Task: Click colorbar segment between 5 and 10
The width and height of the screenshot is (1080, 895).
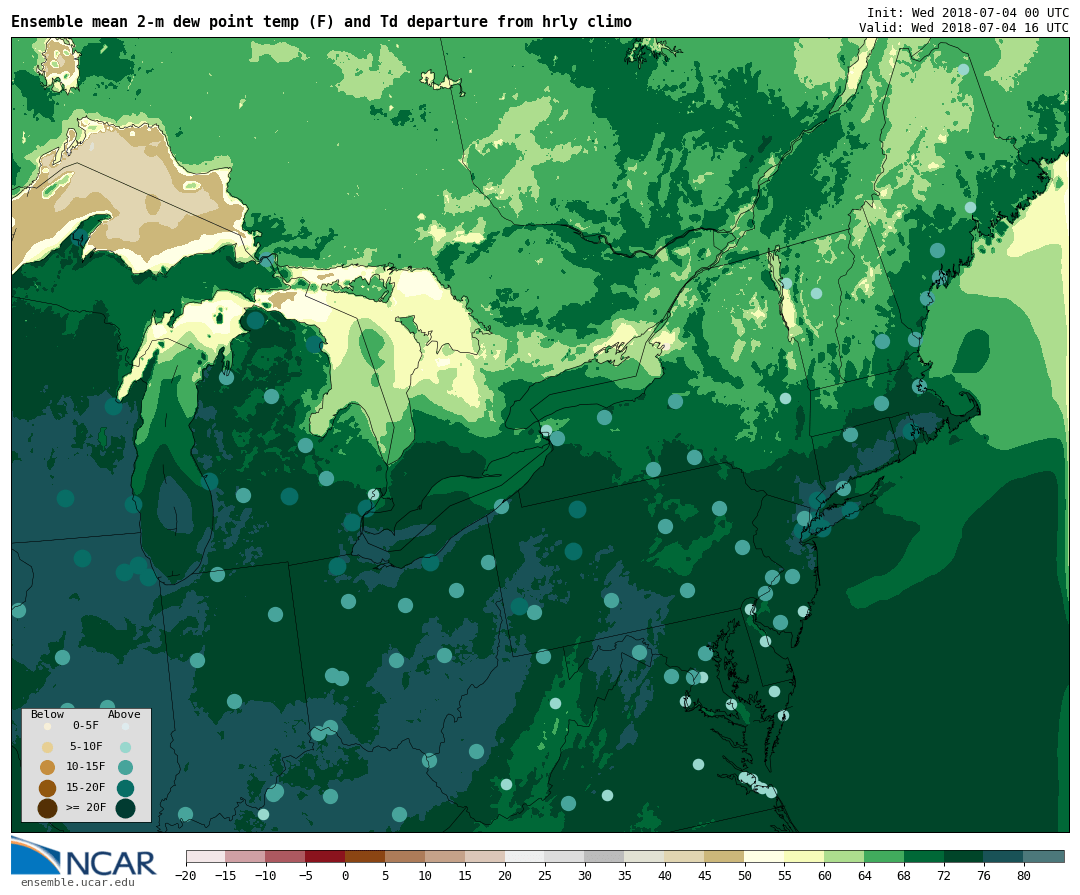Action: (x=405, y=857)
